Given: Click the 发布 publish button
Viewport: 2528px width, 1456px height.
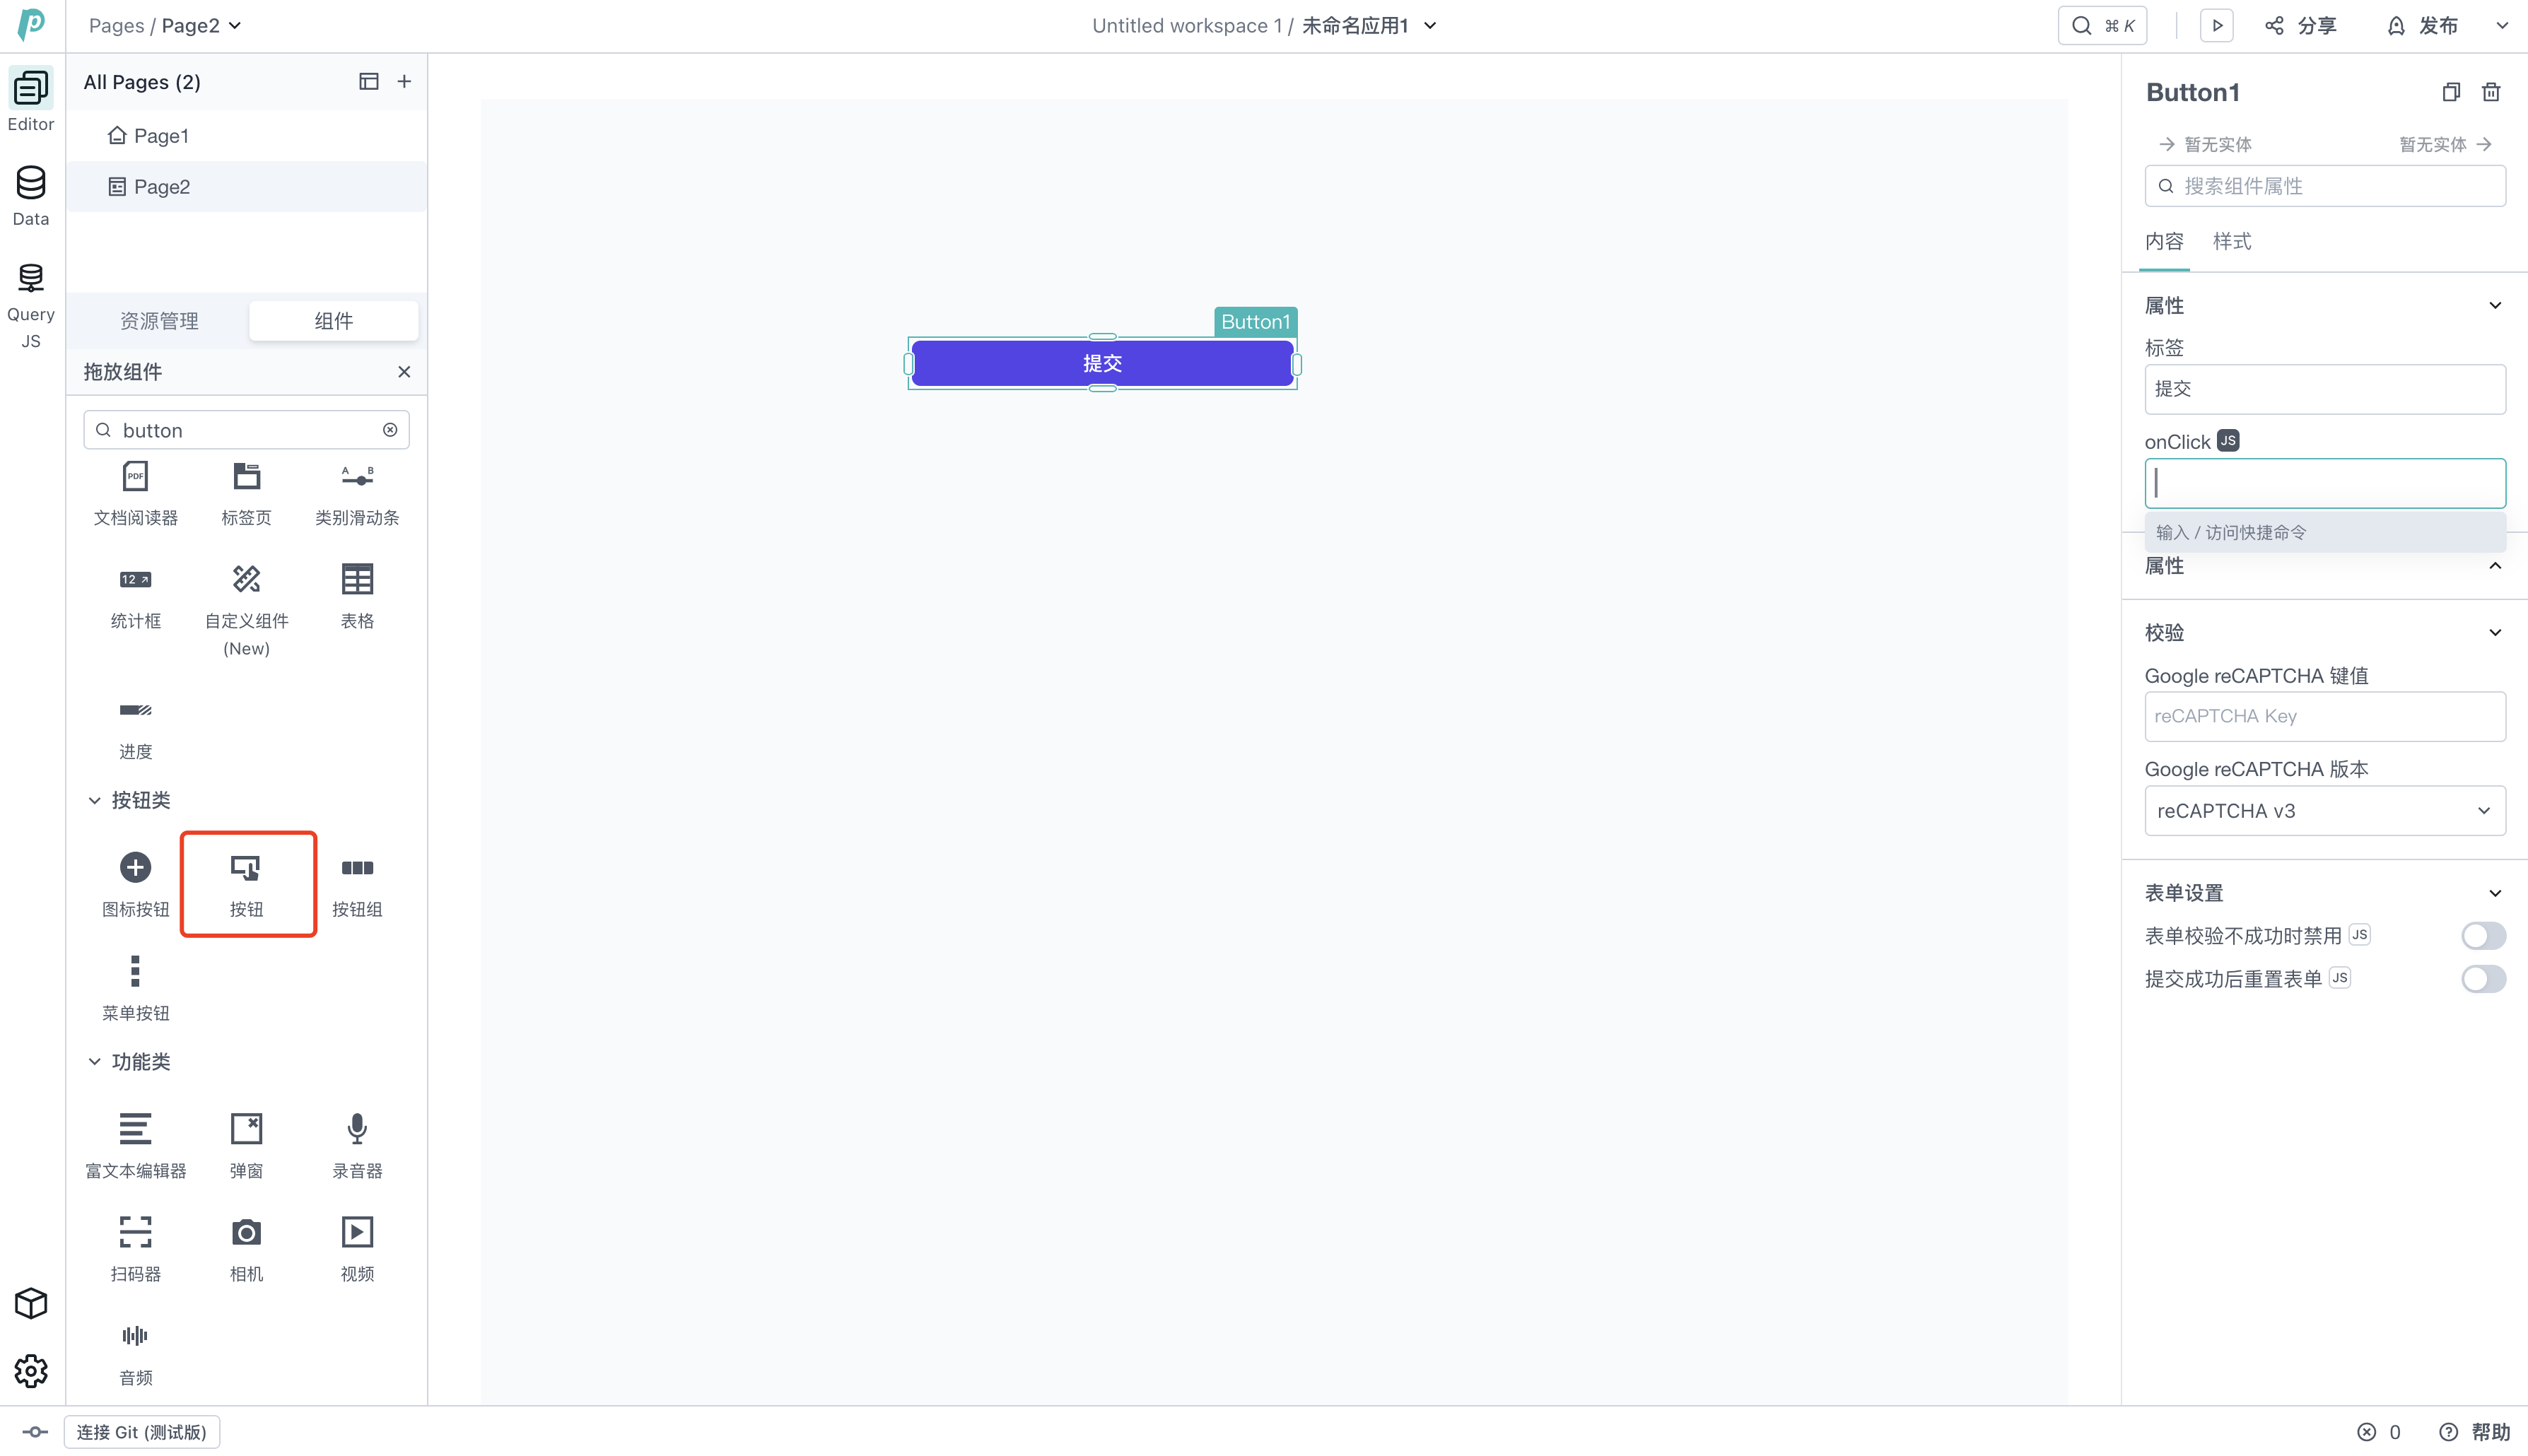Looking at the screenshot, I should point(2422,25).
